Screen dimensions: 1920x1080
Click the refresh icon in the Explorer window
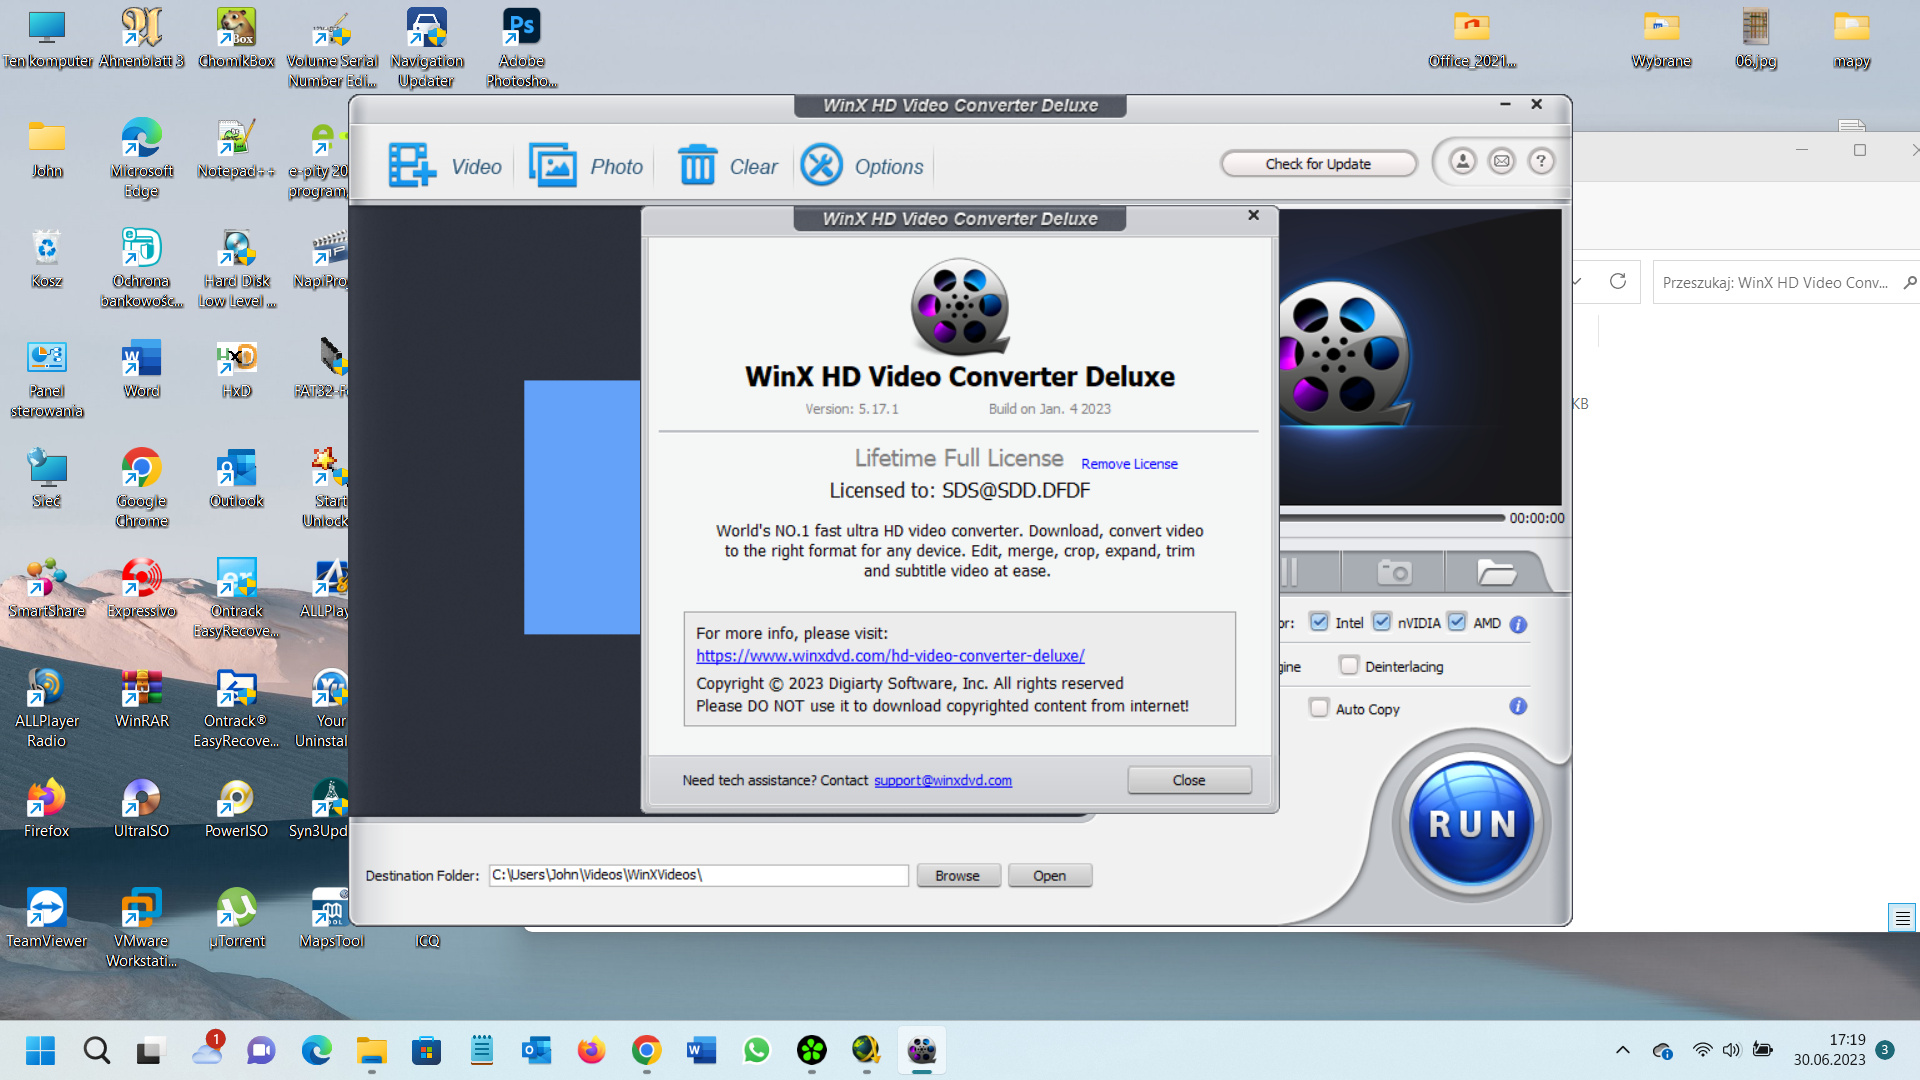[1617, 282]
